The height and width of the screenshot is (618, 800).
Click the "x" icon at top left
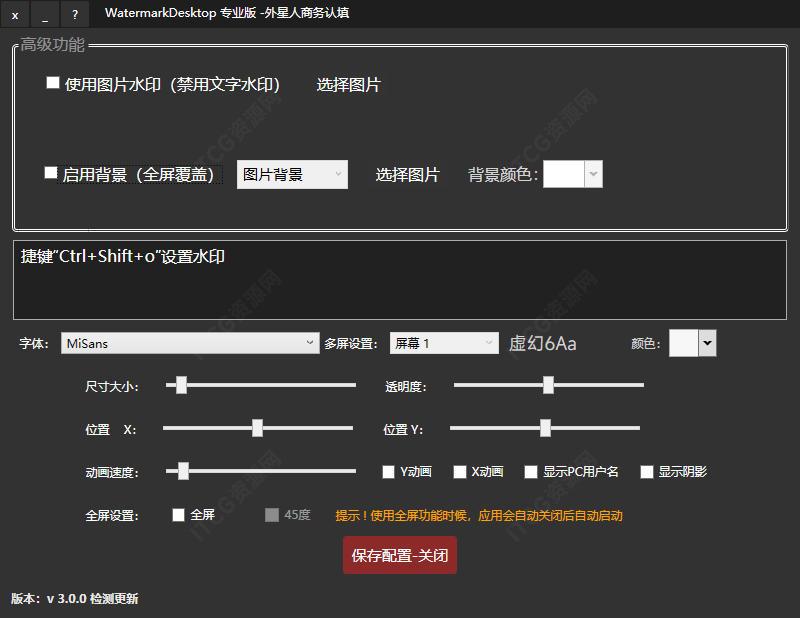point(13,14)
